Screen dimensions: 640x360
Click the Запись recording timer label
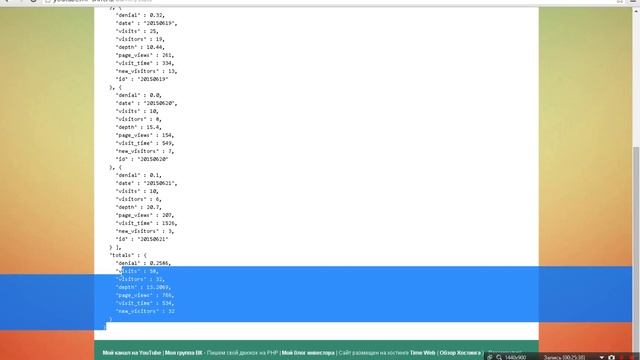(x=564, y=358)
